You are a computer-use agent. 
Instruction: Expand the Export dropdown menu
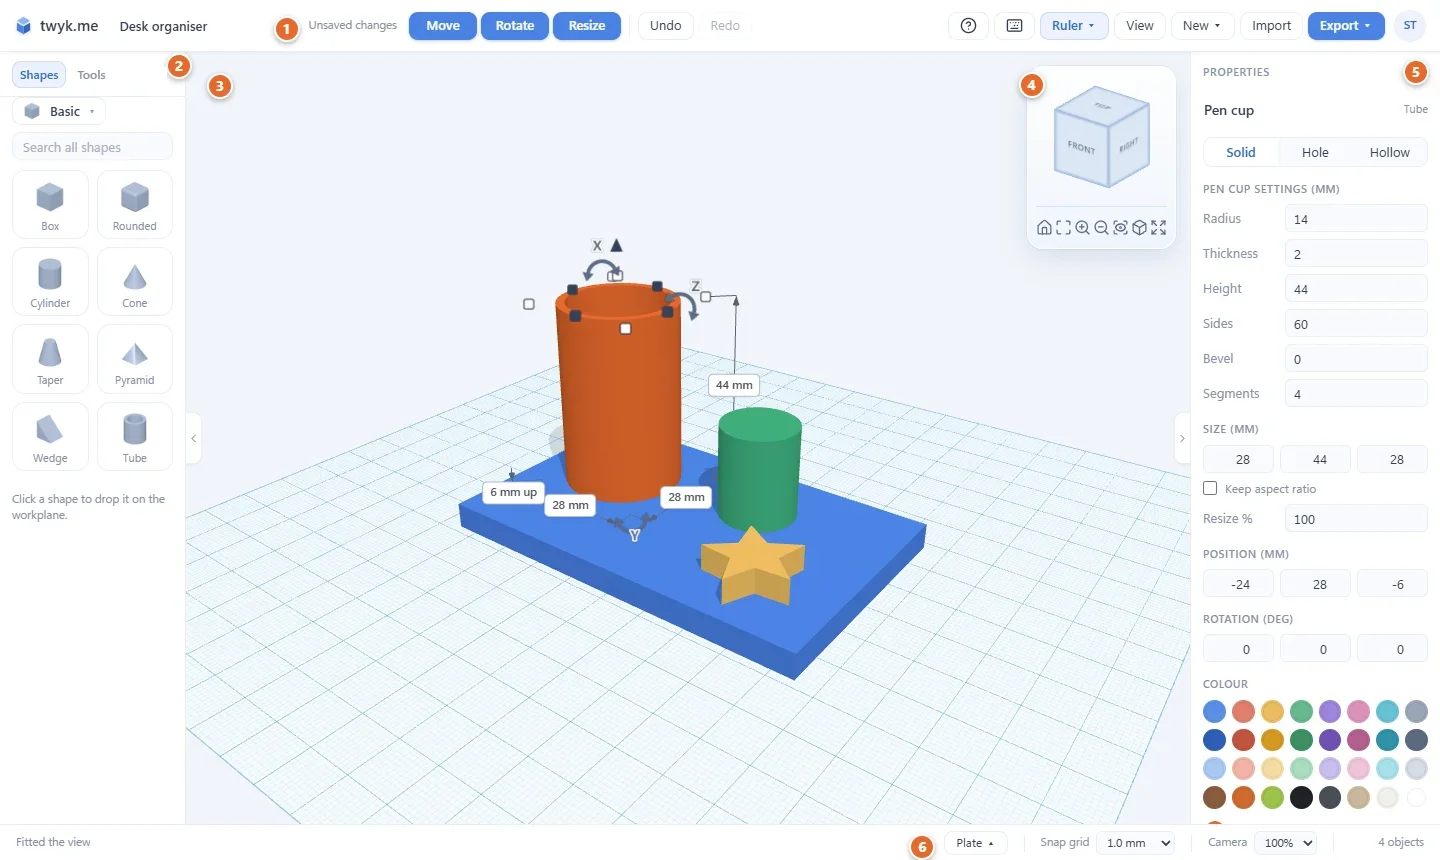[1346, 26]
